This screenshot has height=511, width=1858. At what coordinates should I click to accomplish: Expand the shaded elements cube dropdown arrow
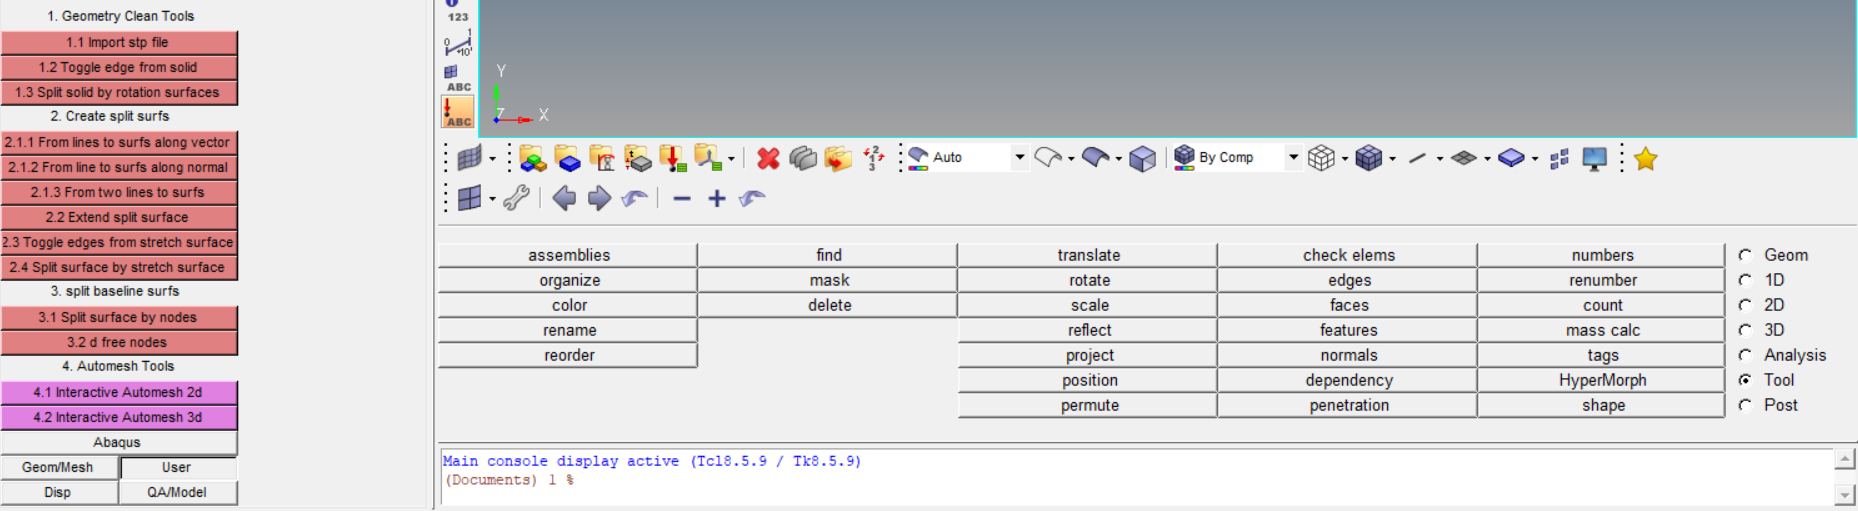pos(1392,159)
